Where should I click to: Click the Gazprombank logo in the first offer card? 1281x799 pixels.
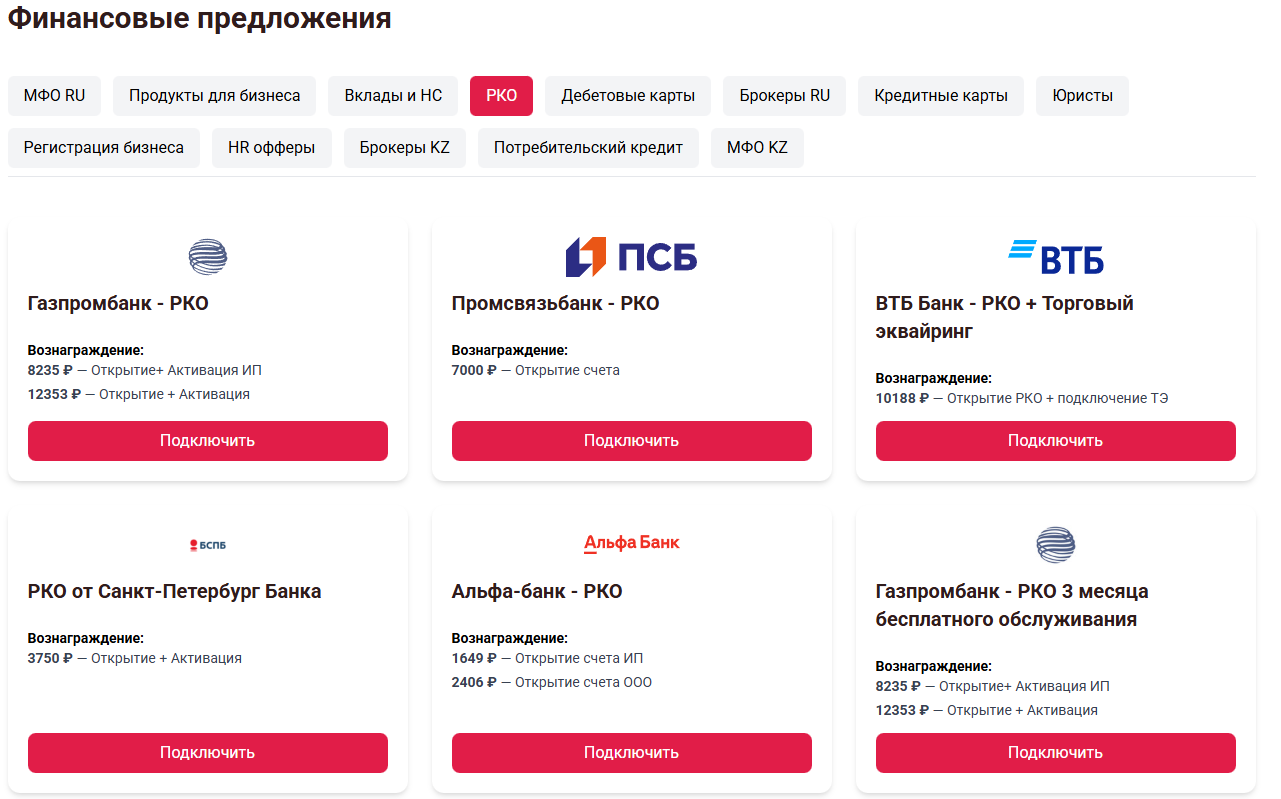tap(208, 257)
